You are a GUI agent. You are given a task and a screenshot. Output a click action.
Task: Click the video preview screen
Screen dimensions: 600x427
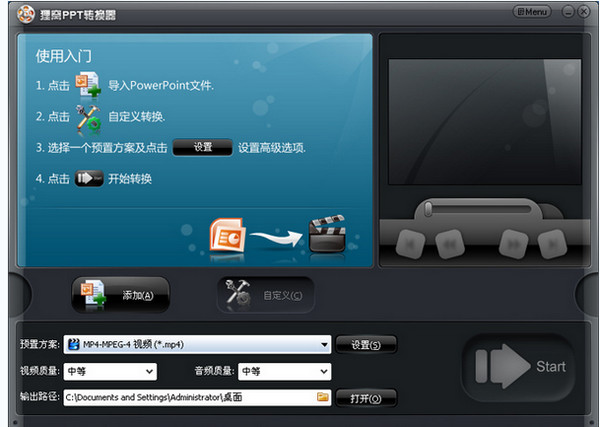click(485, 122)
